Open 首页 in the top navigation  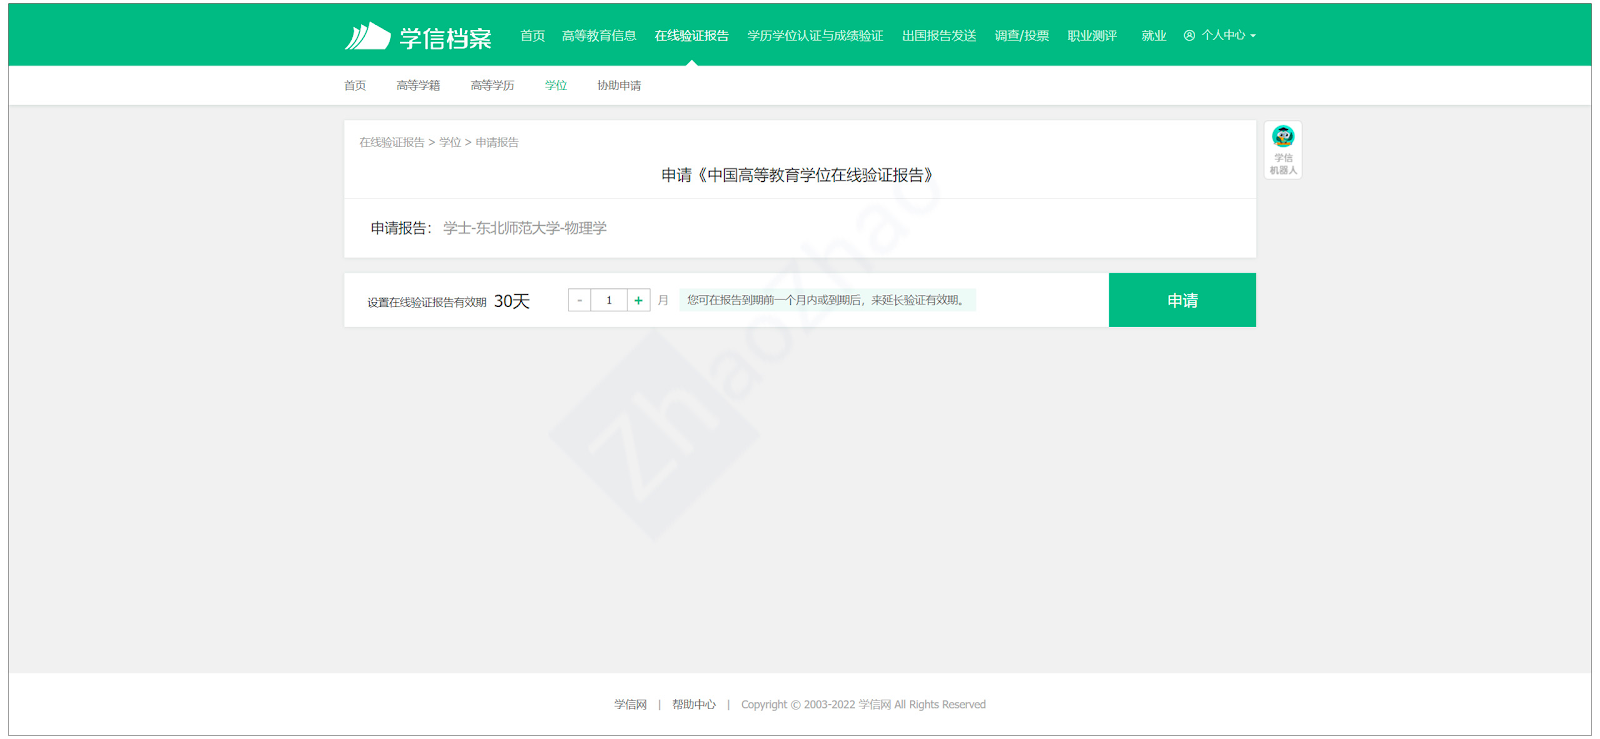pyautogui.click(x=532, y=35)
